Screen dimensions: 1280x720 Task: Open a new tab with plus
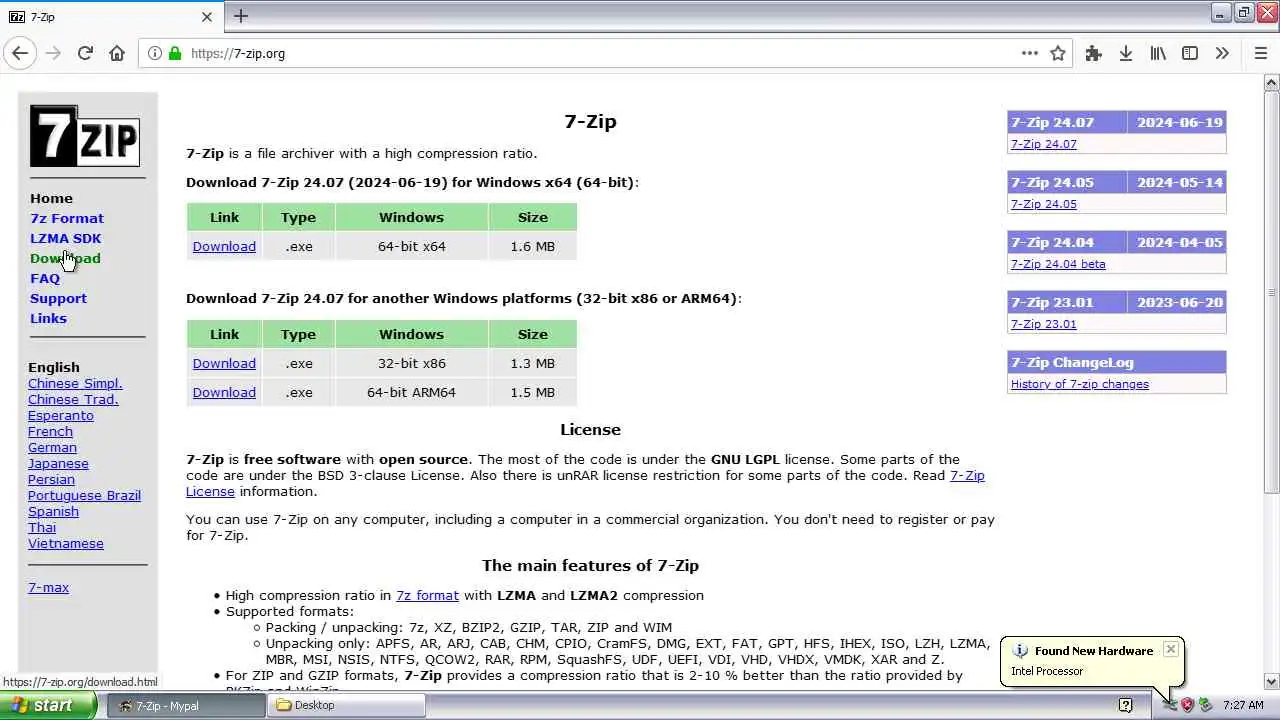(x=241, y=16)
